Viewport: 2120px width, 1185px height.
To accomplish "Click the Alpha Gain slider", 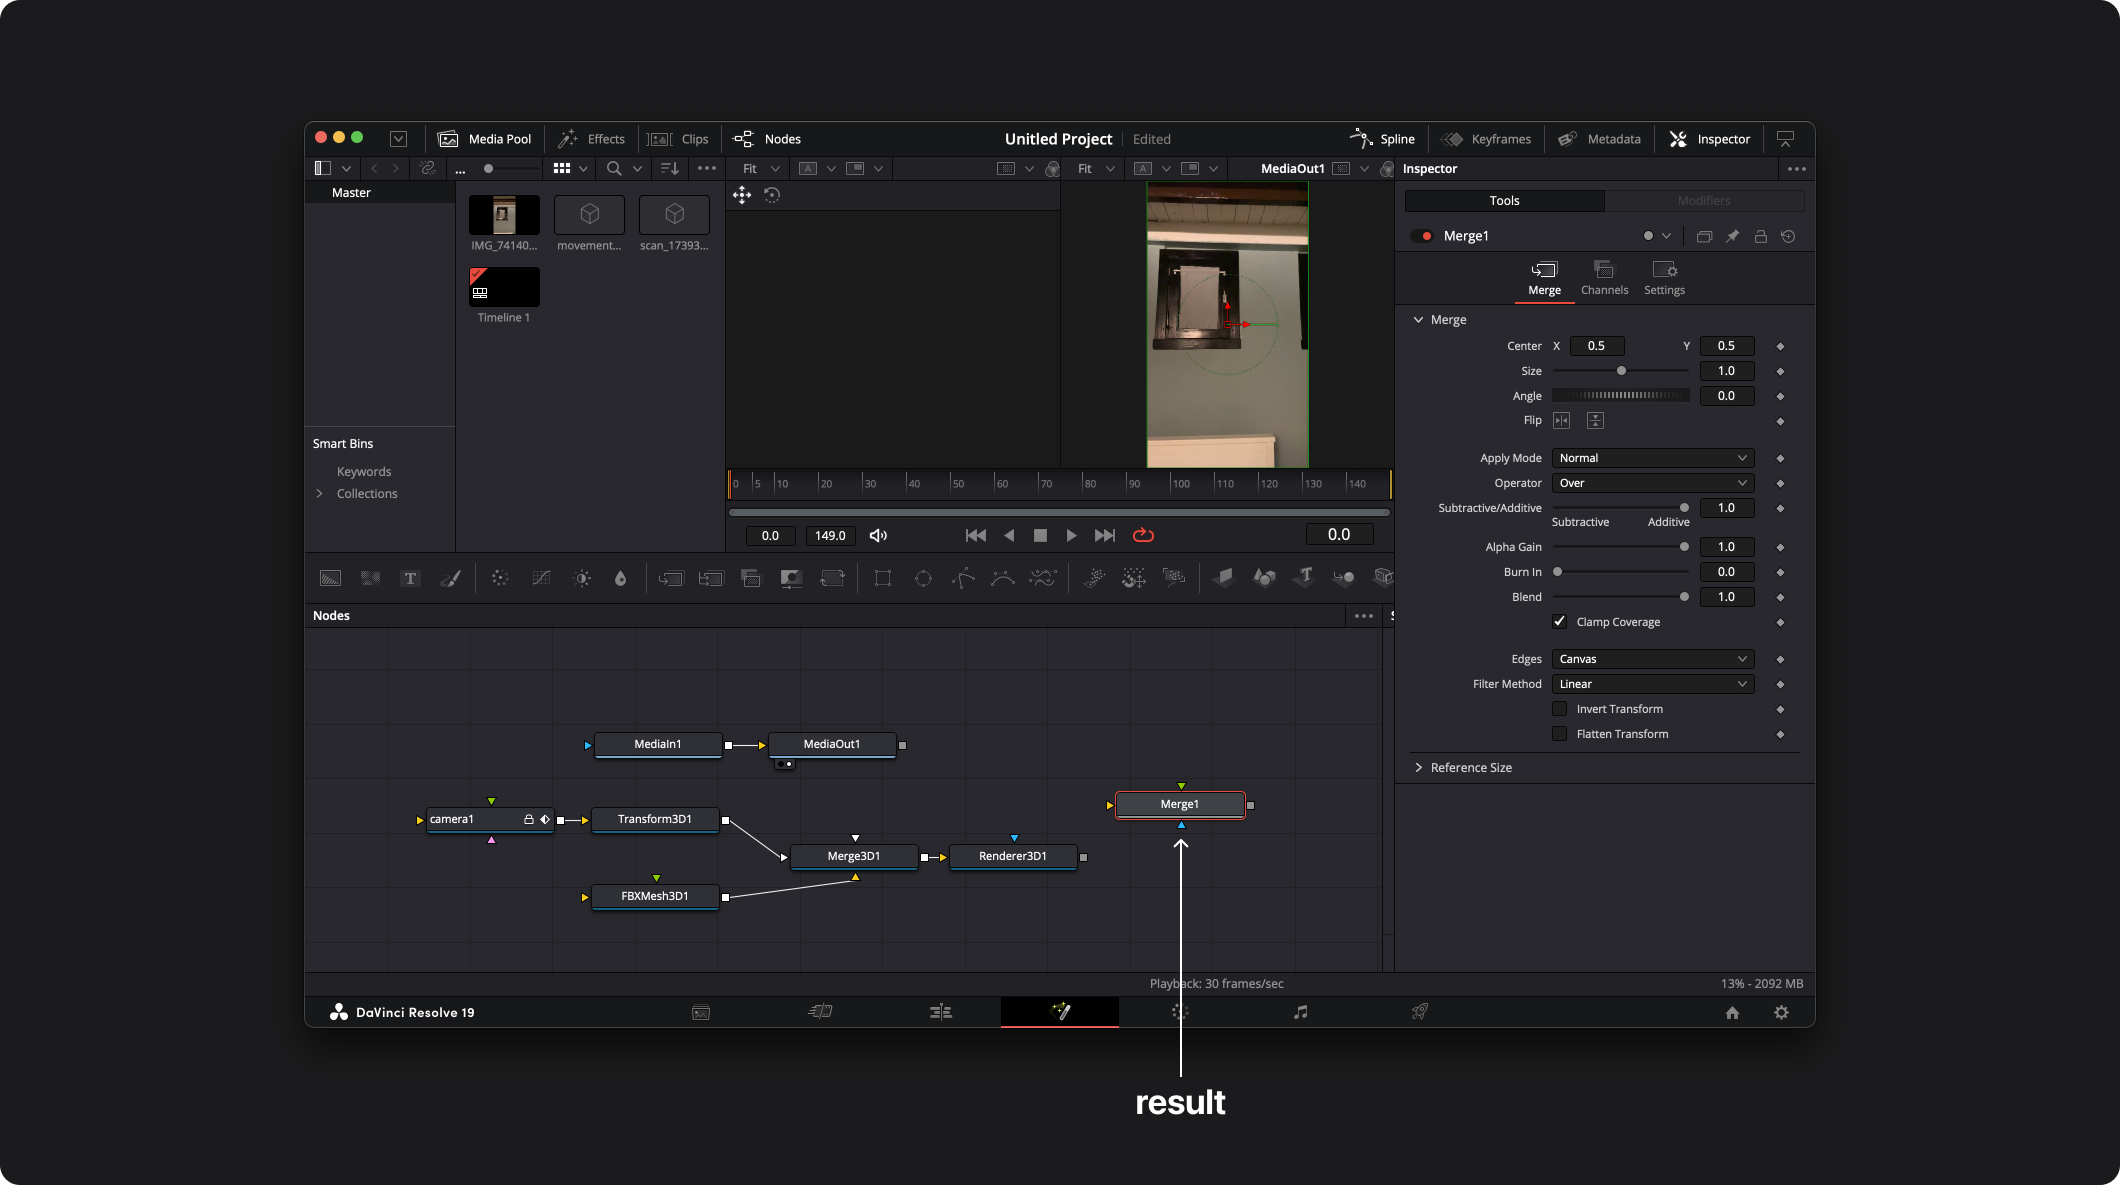I will (1620, 547).
